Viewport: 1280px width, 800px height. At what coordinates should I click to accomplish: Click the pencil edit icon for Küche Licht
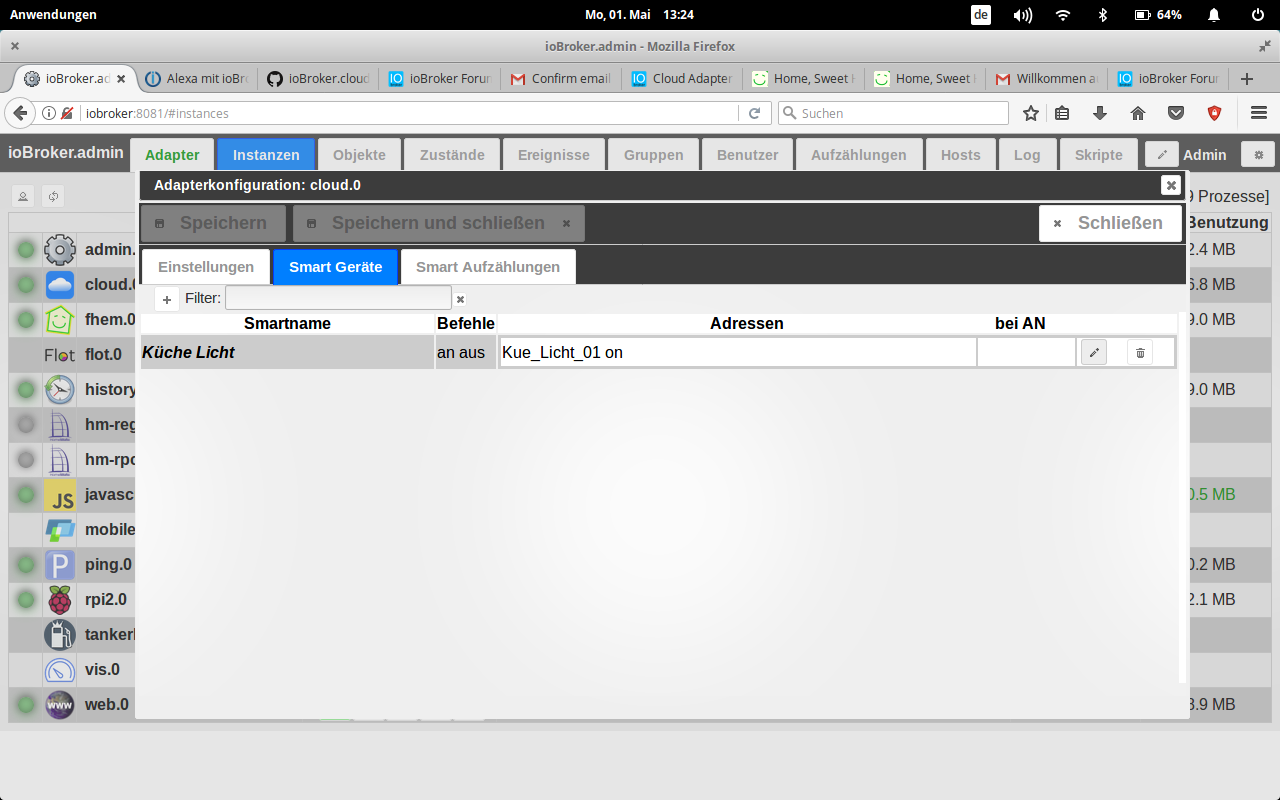click(x=1094, y=352)
